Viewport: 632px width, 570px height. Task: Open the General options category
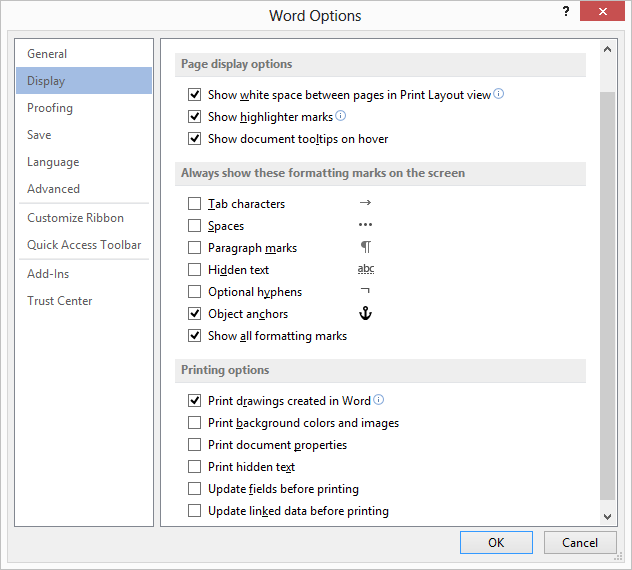click(84, 54)
